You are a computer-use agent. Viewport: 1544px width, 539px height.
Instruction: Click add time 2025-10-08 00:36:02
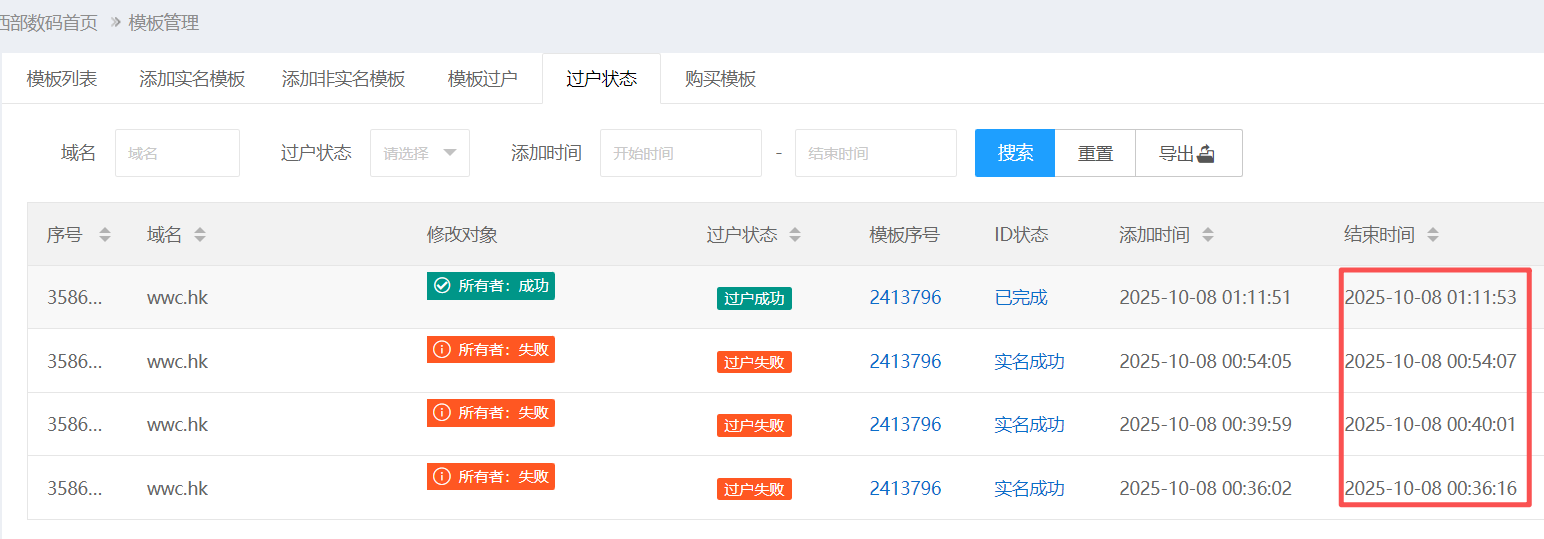1205,488
